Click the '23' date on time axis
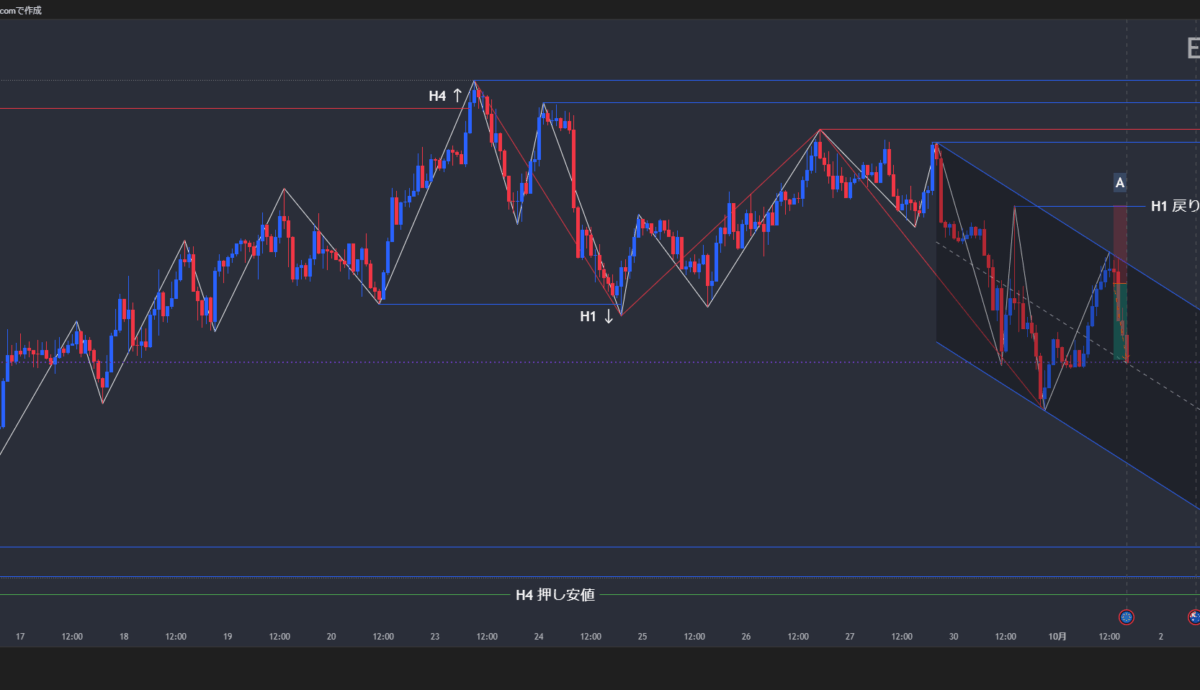 [x=435, y=636]
